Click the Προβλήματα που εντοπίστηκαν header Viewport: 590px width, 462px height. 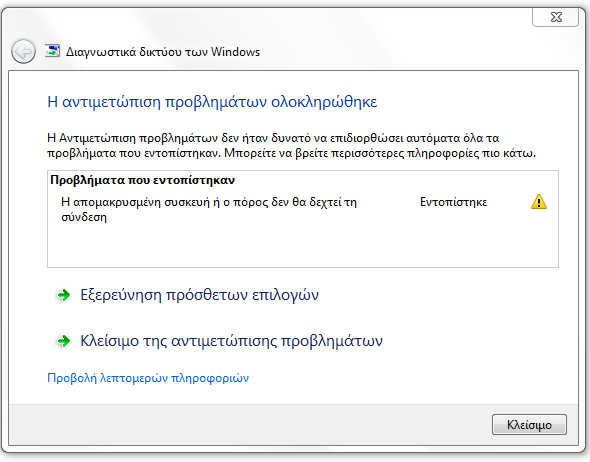coord(142,180)
